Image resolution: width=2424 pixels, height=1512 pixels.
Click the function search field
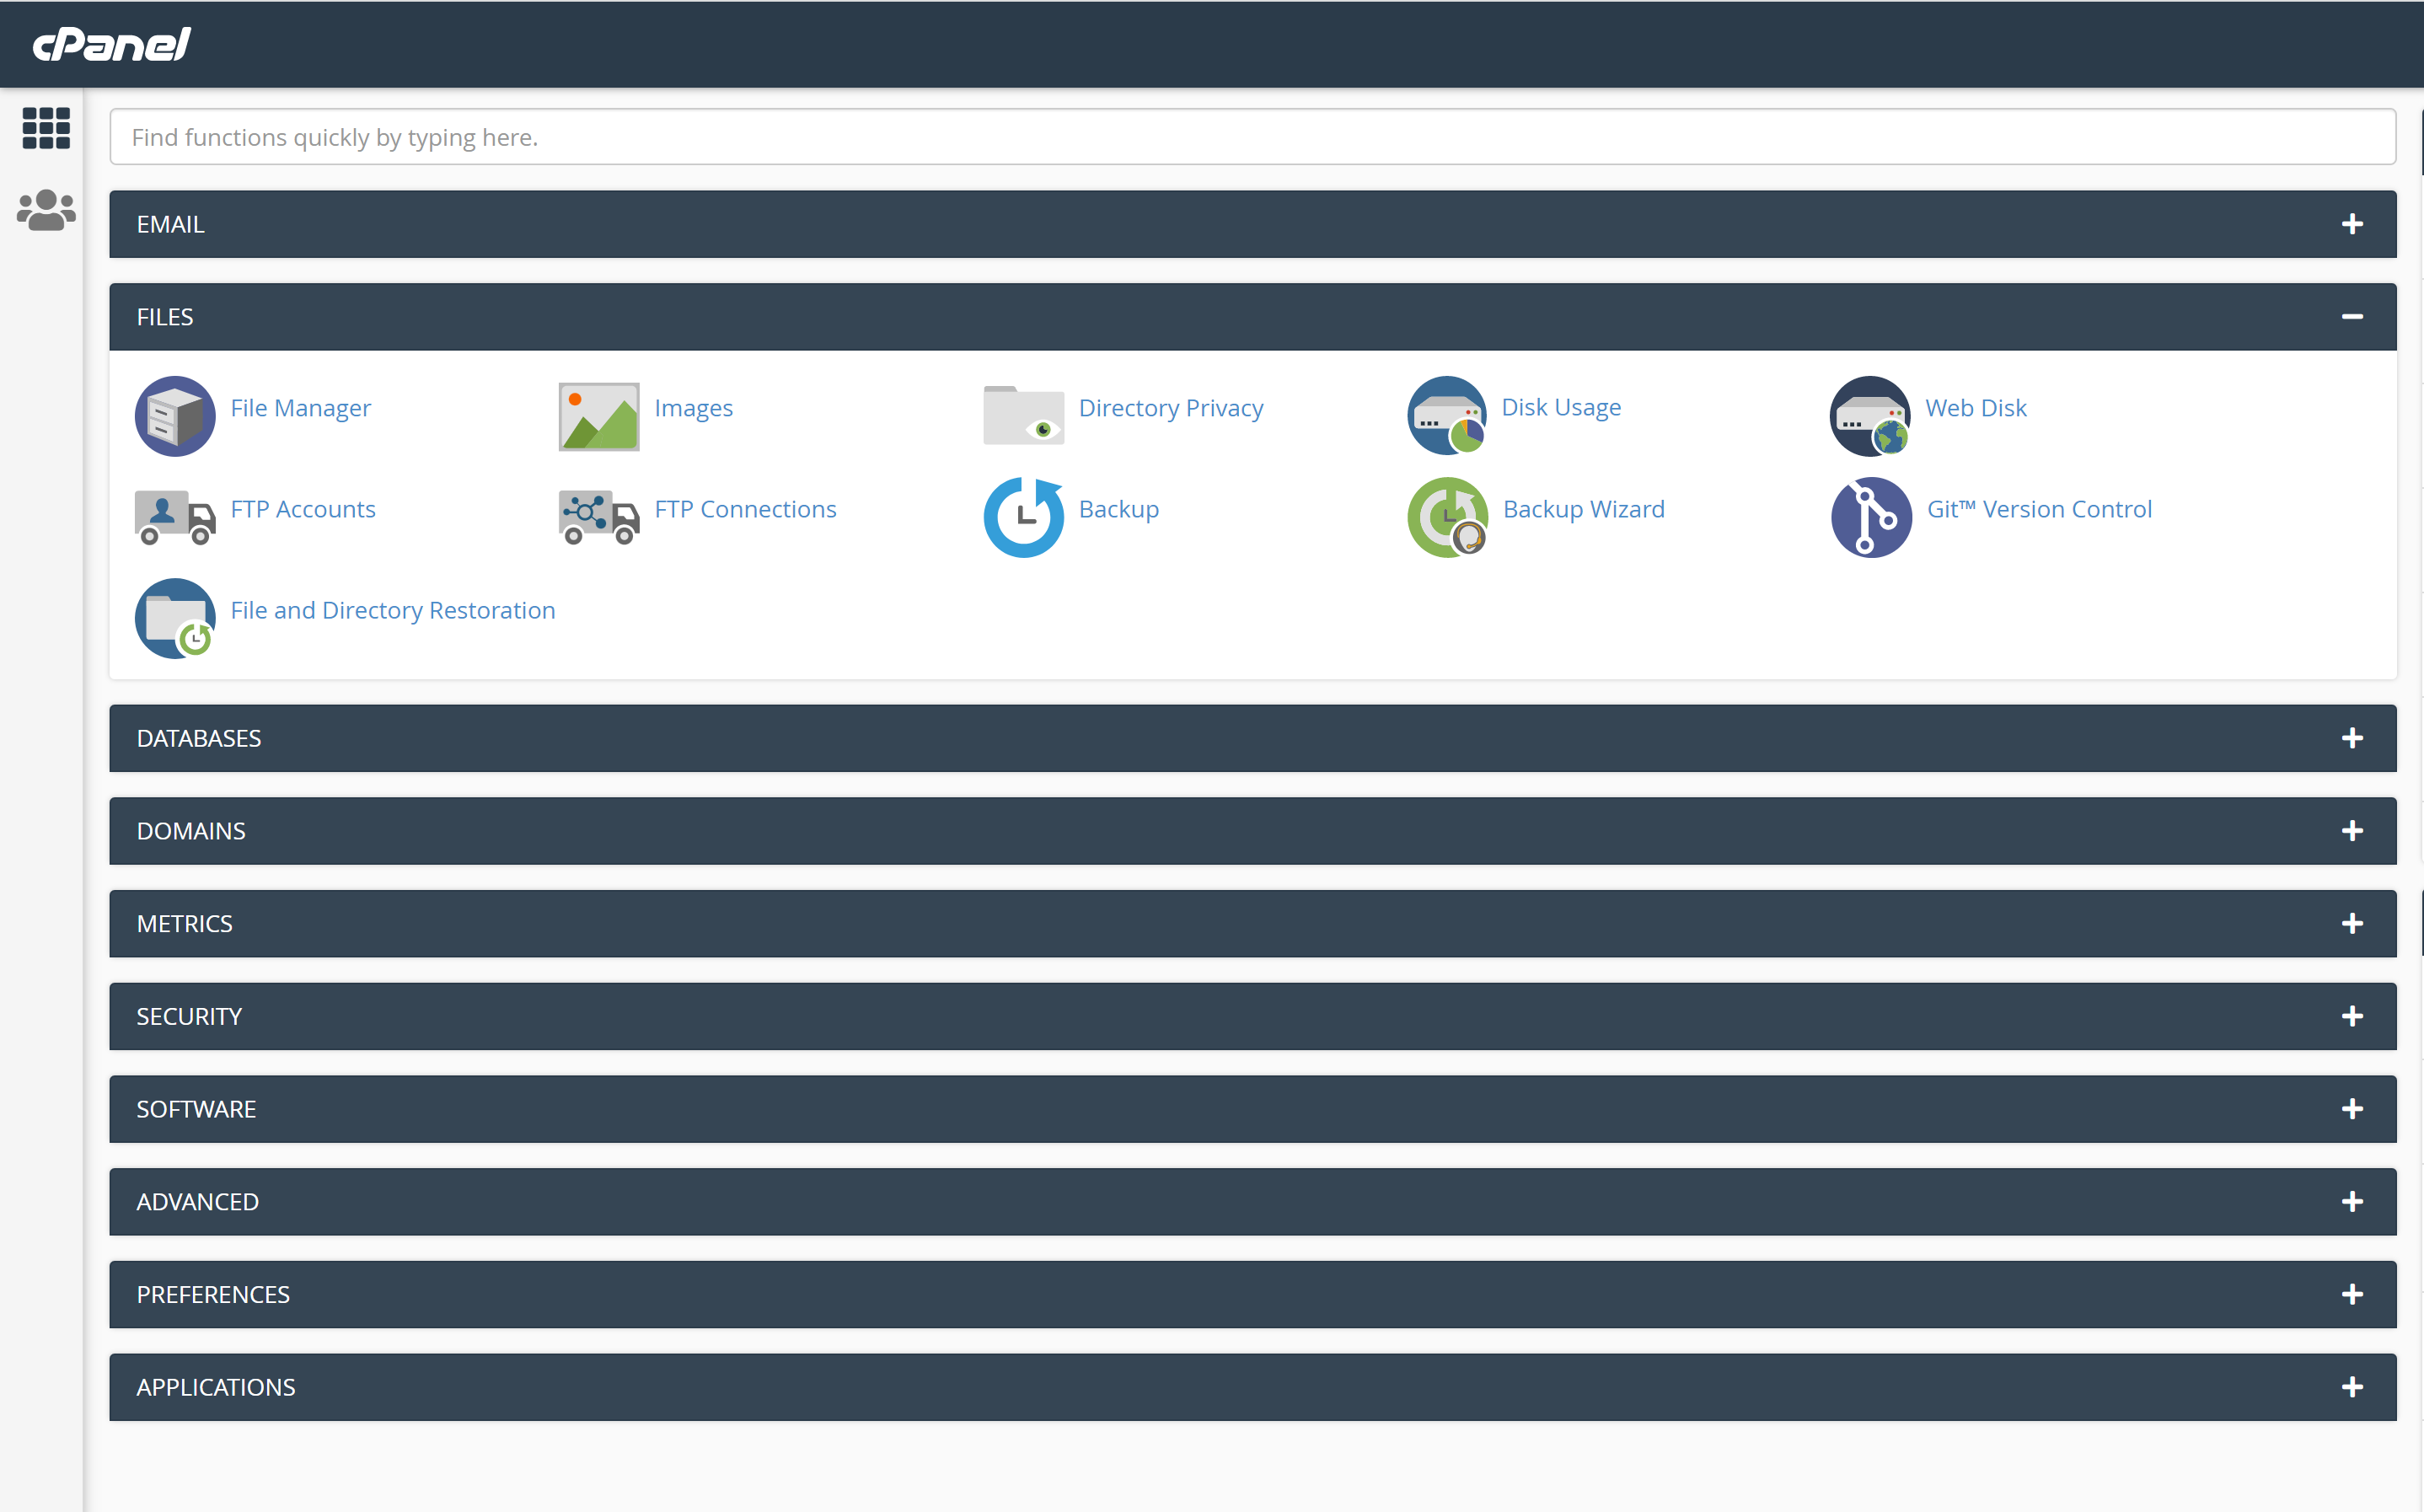pyautogui.click(x=1255, y=137)
